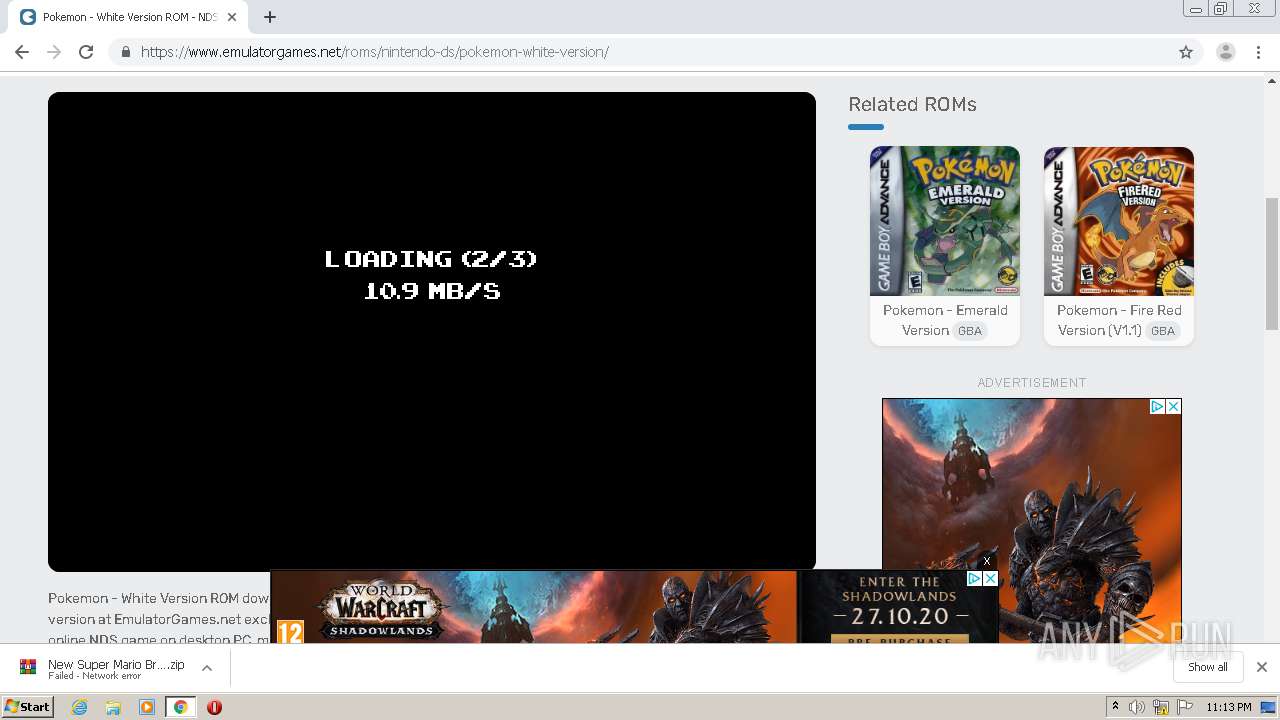
Task: Show hidden system tray icons
Action: click(x=1116, y=707)
